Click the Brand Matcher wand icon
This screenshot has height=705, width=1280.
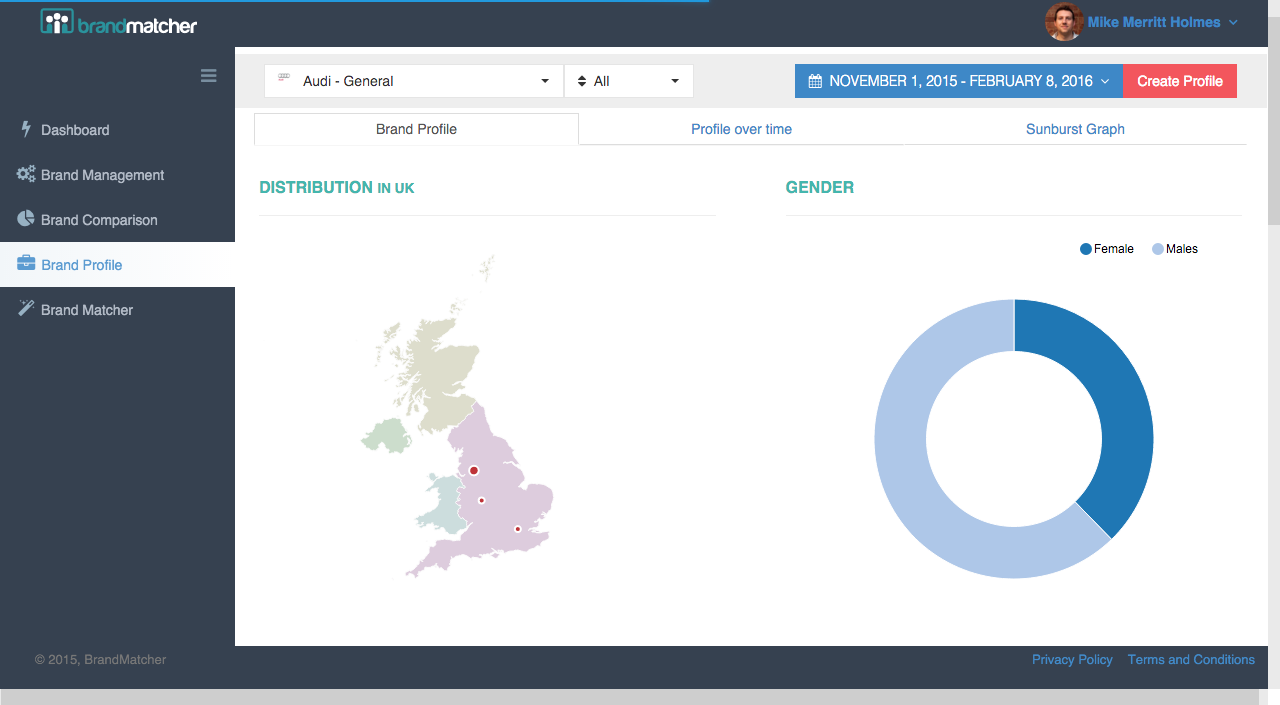(26, 309)
